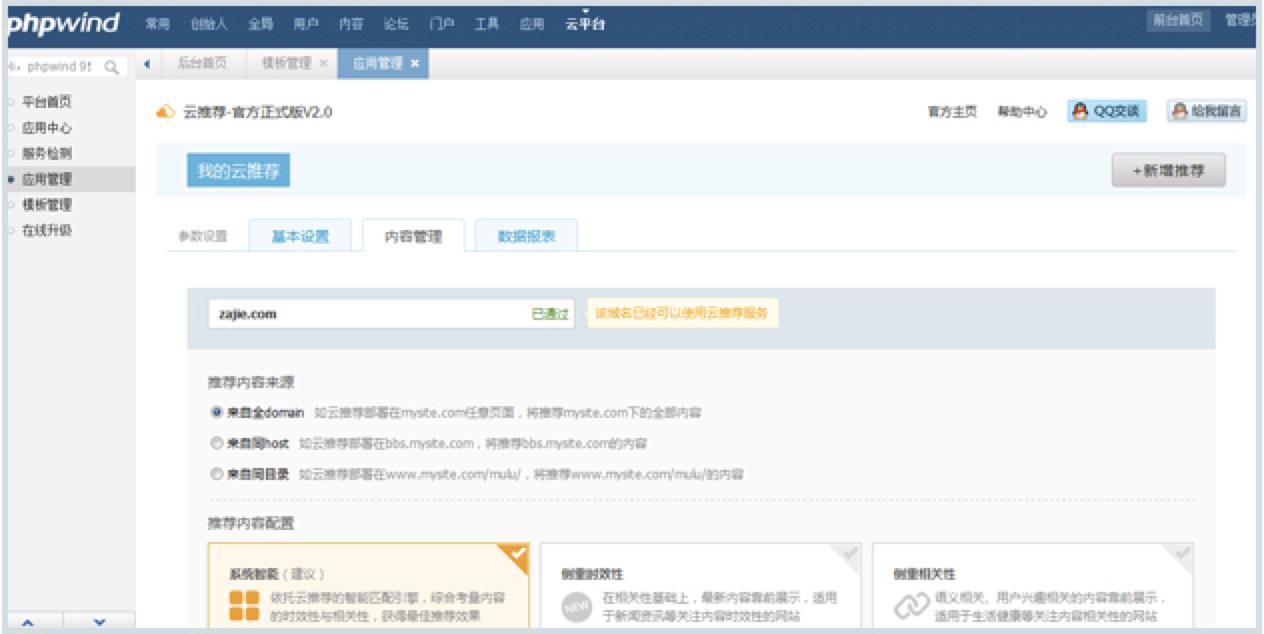Click the zajie.com domain input field

point(391,313)
